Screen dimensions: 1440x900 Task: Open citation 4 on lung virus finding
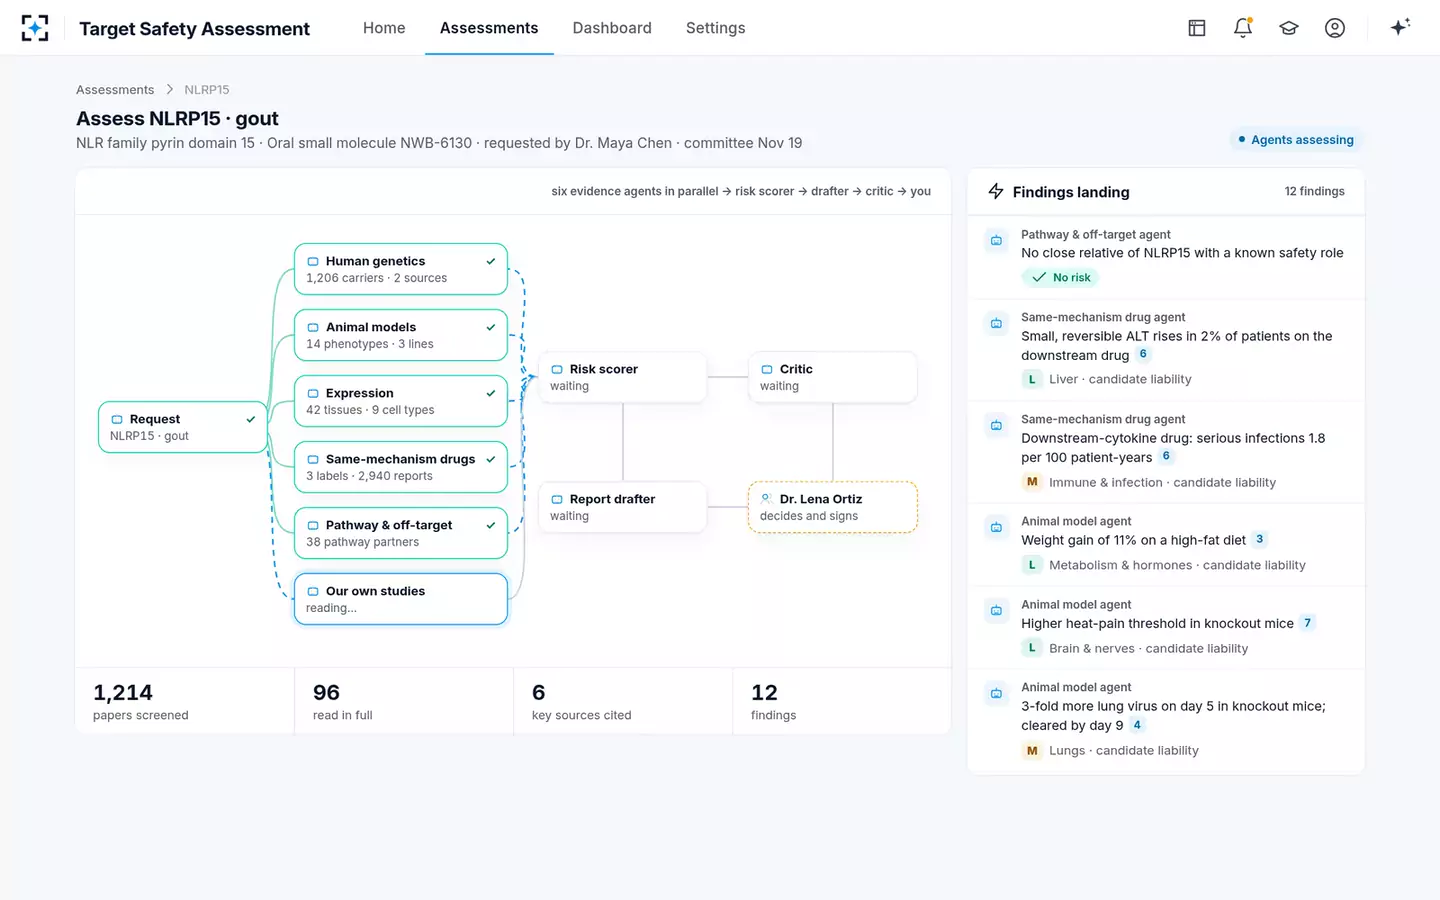(1137, 725)
